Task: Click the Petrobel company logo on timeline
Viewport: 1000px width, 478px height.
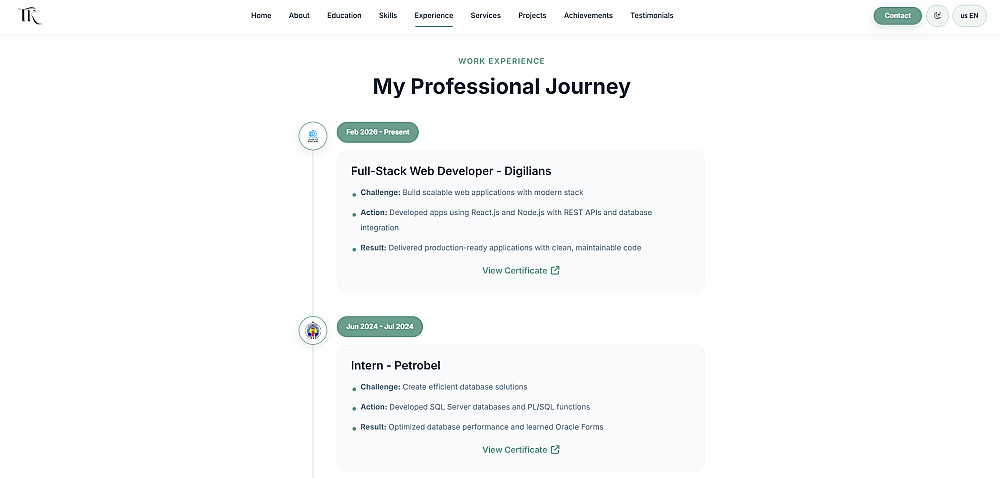Action: click(313, 330)
